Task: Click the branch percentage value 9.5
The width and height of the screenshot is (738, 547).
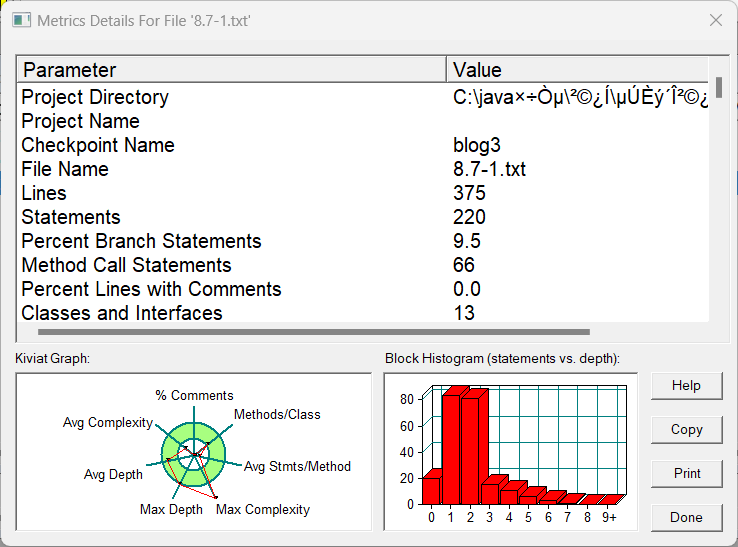Action: [x=466, y=241]
